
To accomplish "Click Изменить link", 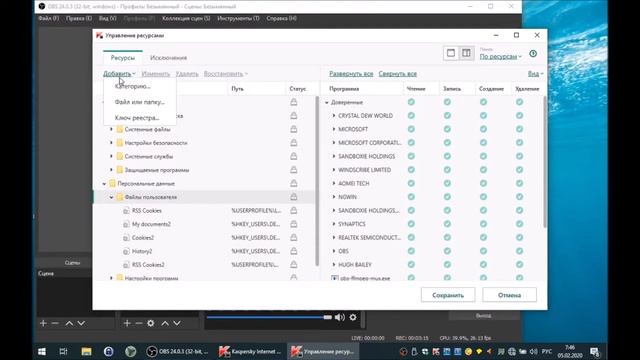I will 156,74.
